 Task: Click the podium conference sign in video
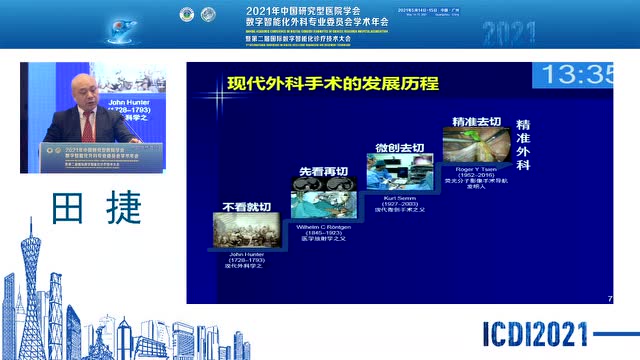(101, 157)
